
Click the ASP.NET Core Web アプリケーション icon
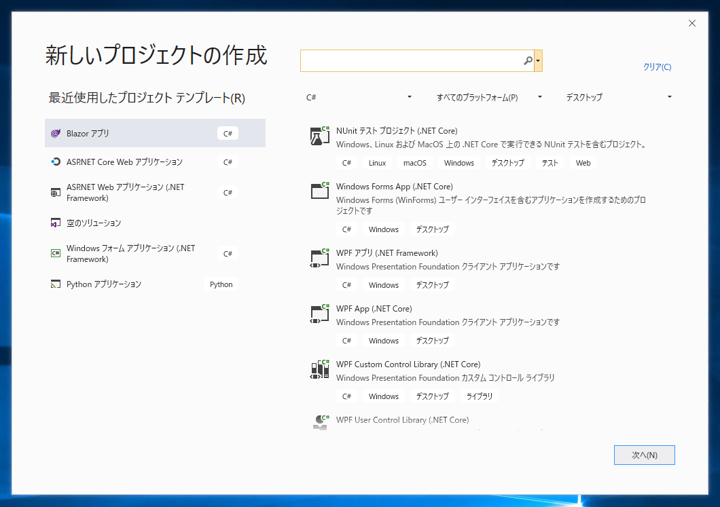[x=56, y=162]
